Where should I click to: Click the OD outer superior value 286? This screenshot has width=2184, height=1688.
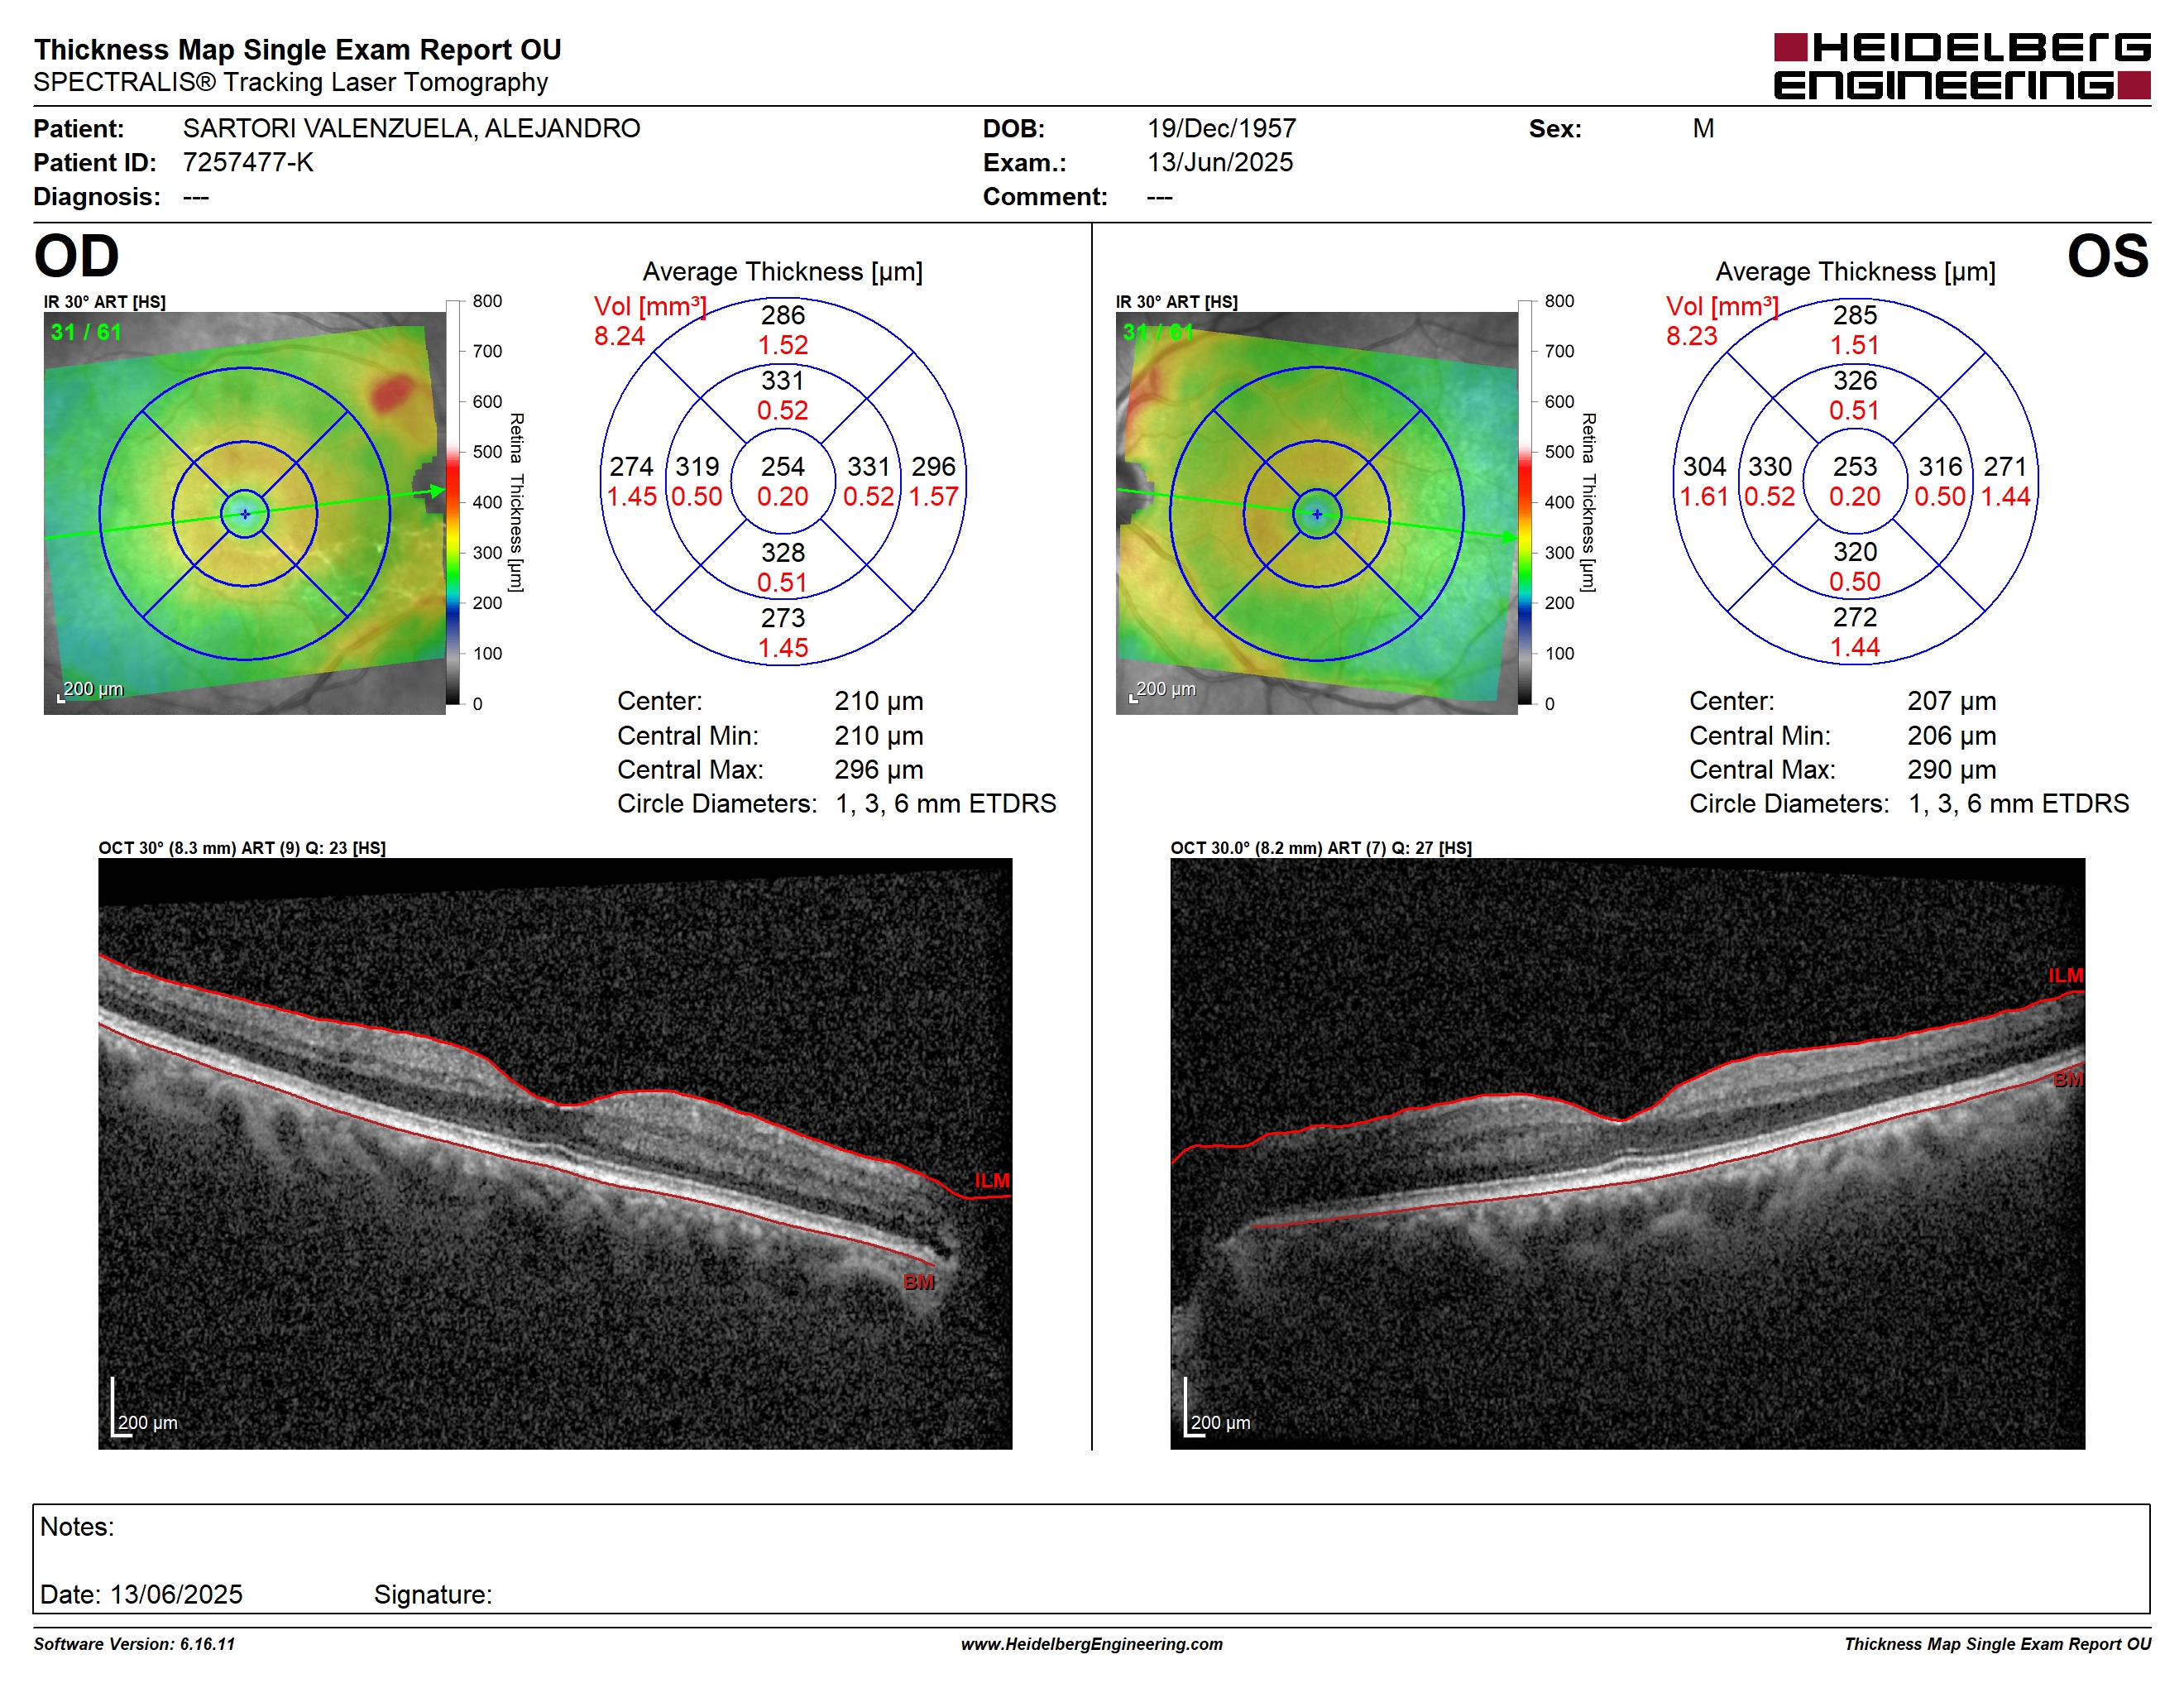[x=782, y=315]
